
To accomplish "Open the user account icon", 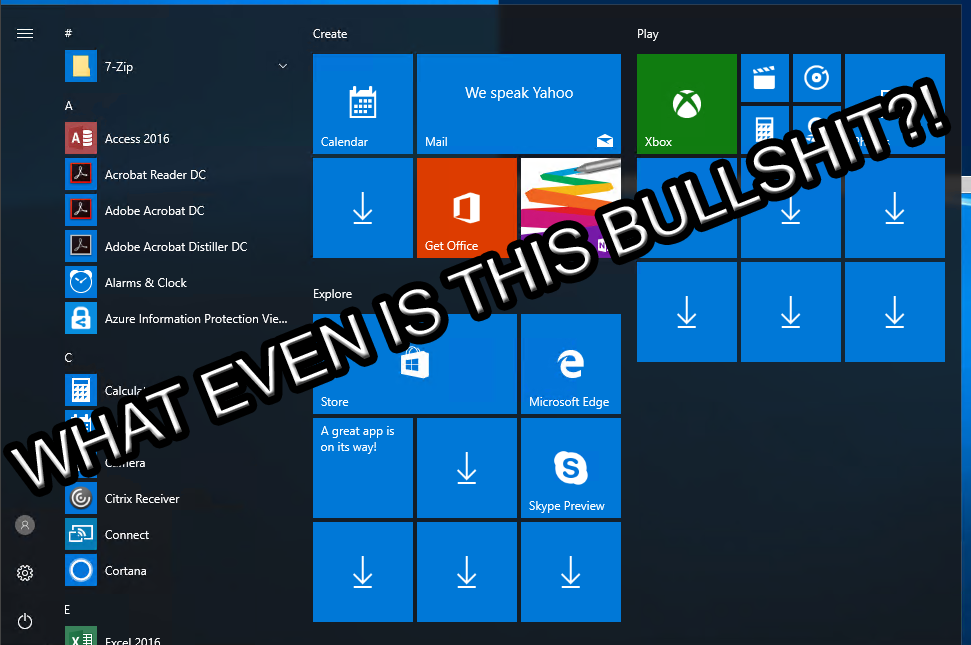I will point(25,525).
